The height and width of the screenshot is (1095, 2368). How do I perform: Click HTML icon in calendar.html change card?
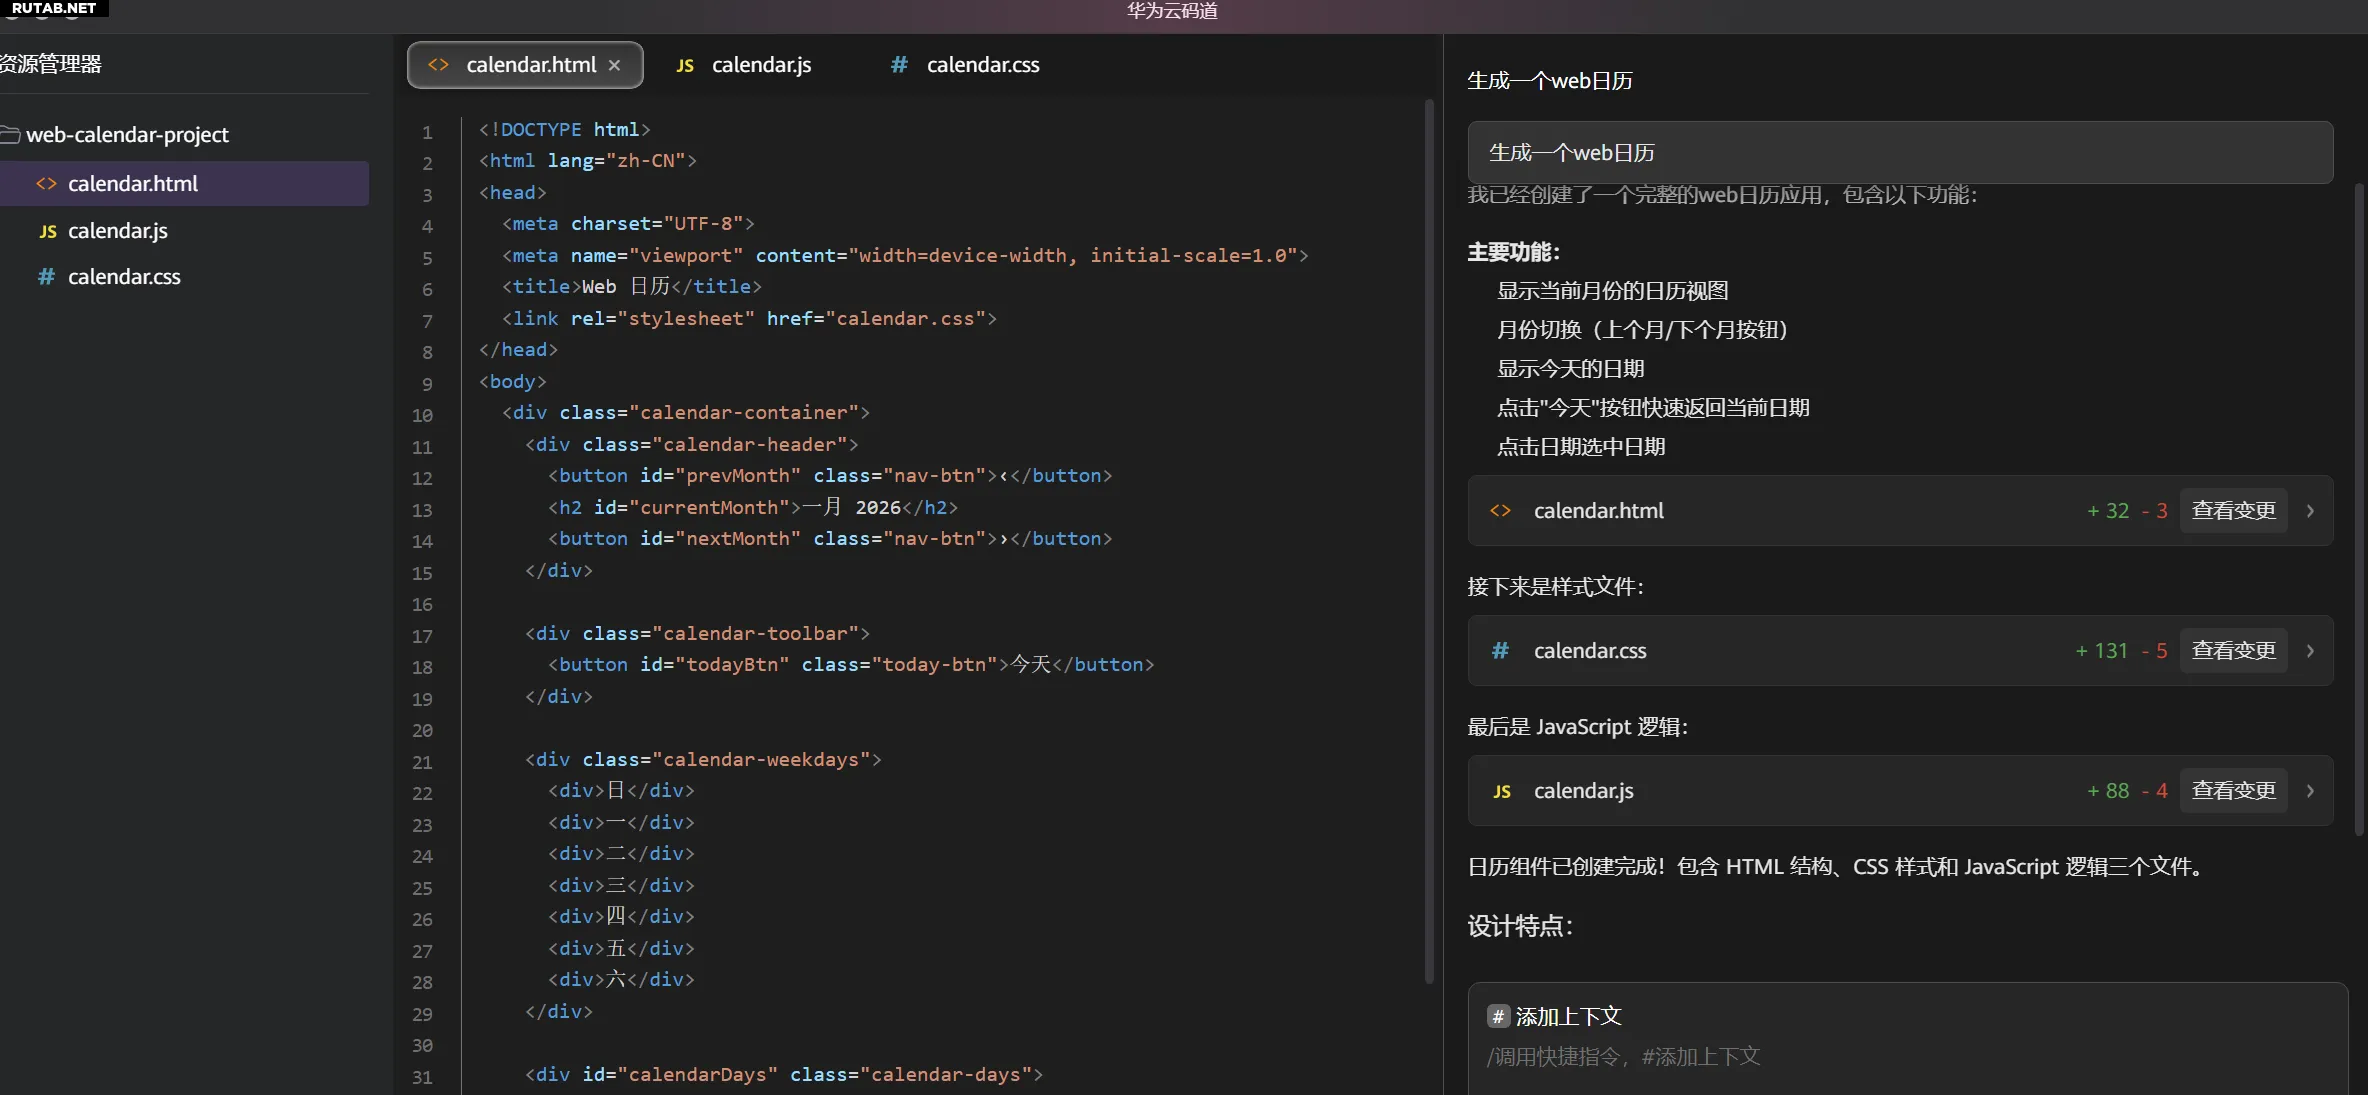1500,511
